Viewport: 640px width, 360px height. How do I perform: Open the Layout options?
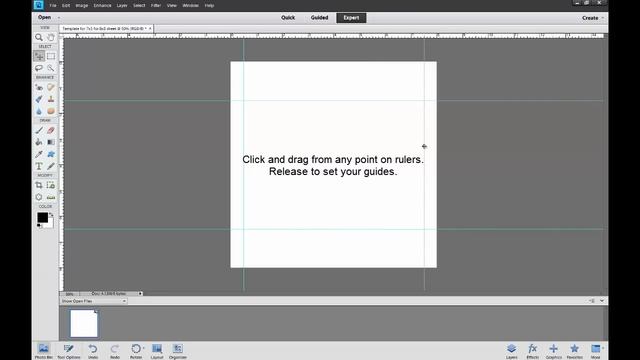click(x=157, y=351)
